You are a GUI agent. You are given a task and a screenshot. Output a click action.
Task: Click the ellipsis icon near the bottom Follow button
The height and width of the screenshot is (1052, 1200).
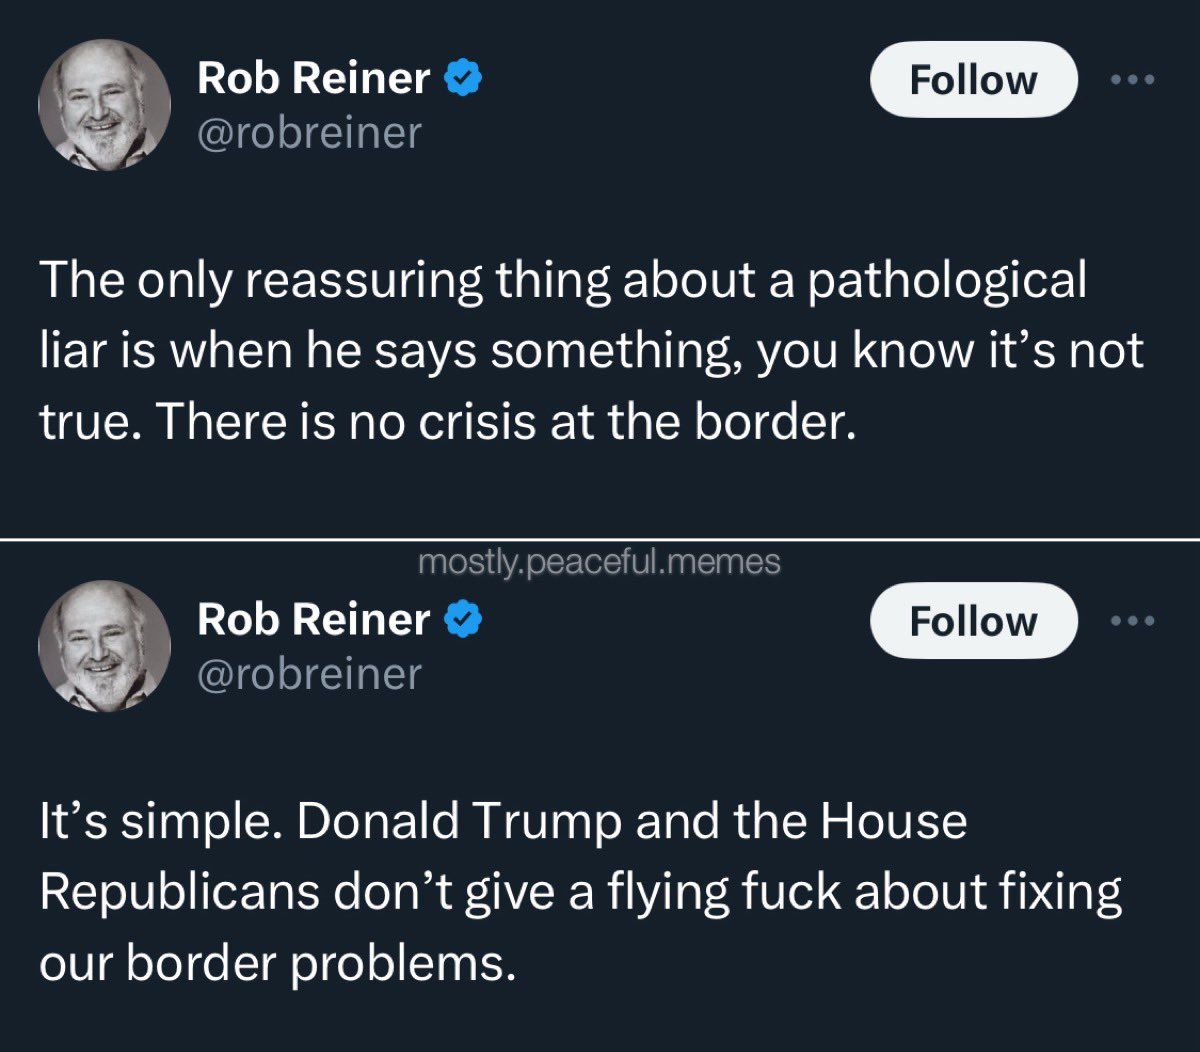(x=1131, y=621)
